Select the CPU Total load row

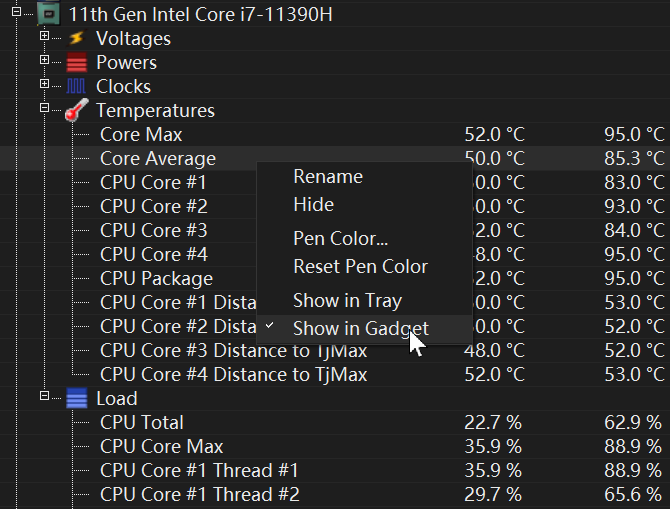point(335,422)
